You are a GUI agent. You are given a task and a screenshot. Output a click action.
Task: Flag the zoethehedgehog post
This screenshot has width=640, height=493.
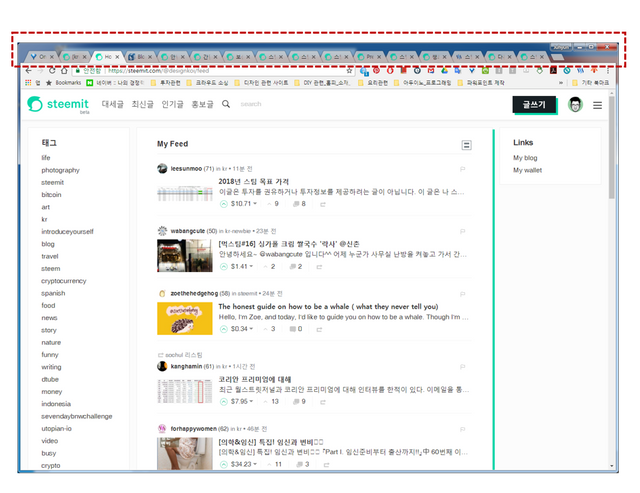tap(462, 294)
